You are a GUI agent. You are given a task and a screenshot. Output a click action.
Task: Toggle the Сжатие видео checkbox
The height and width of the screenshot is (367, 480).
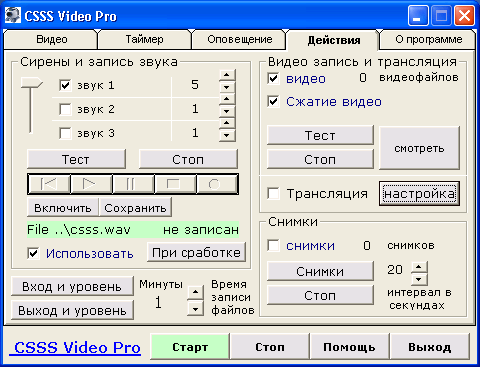tap(273, 101)
